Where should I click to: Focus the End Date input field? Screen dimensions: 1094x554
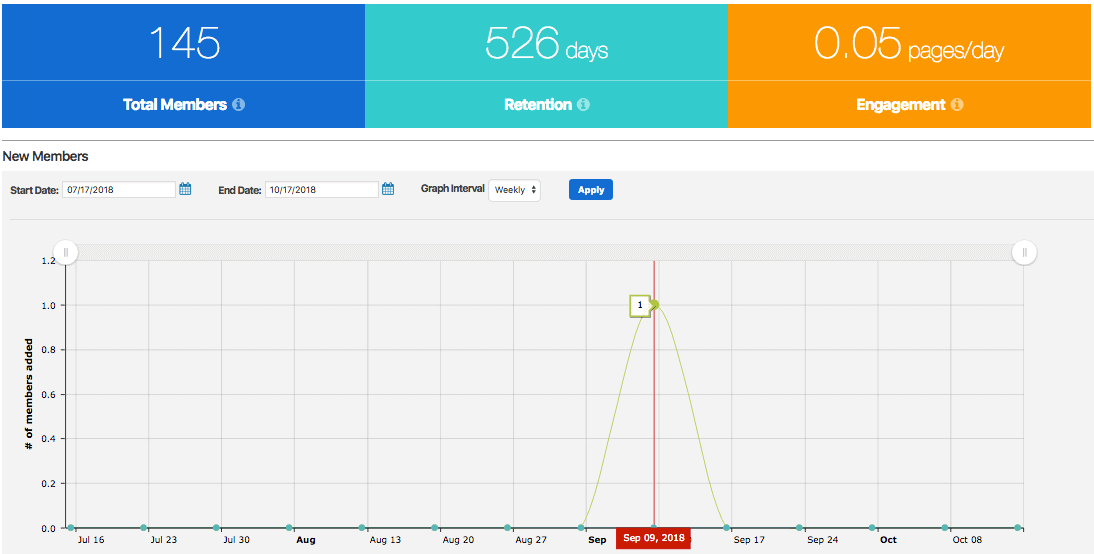322,190
